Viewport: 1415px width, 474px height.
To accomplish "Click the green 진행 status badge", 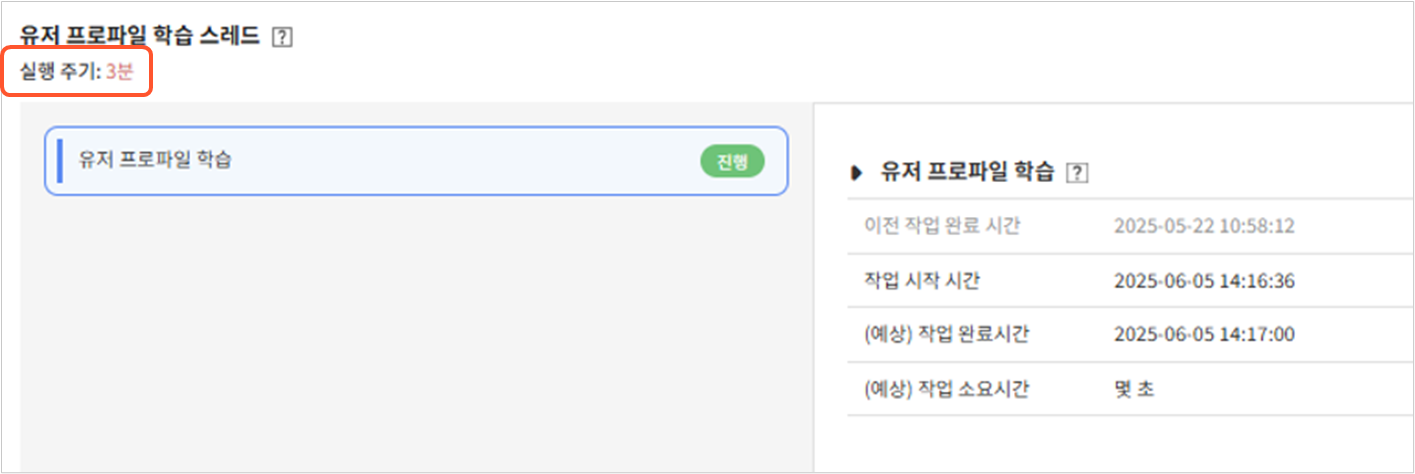I will pos(732,161).
